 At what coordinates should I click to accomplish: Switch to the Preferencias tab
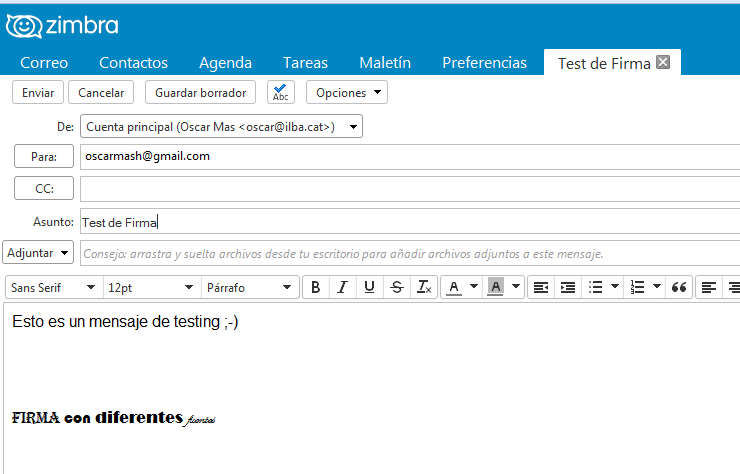click(484, 62)
